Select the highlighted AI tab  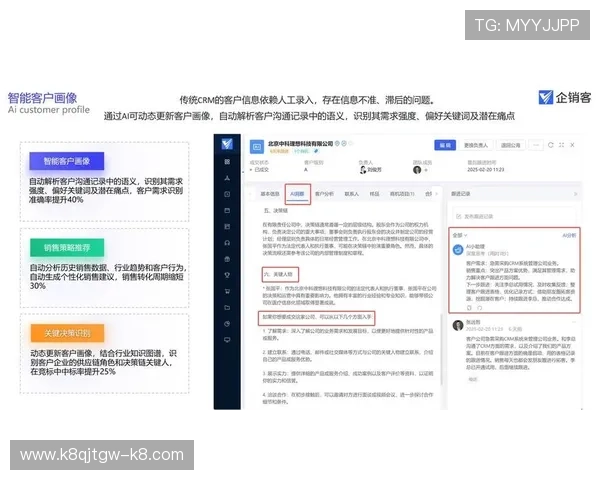pyautogui.click(x=297, y=194)
